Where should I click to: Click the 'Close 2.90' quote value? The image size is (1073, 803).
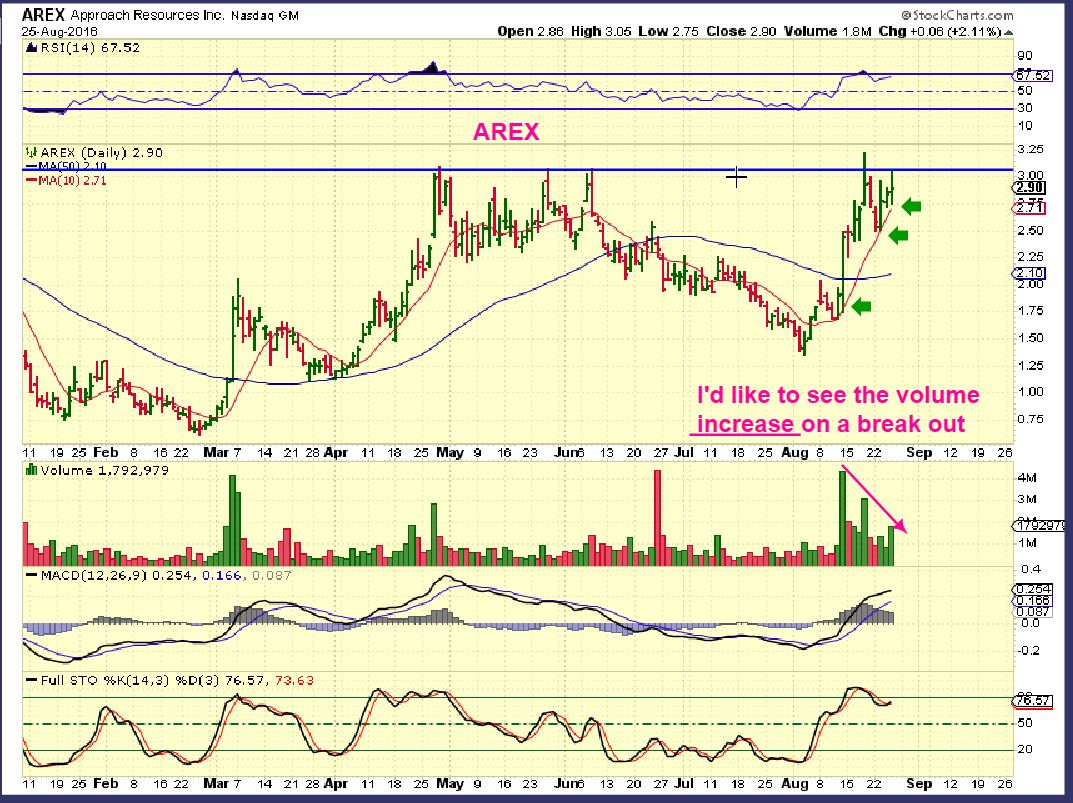click(742, 31)
